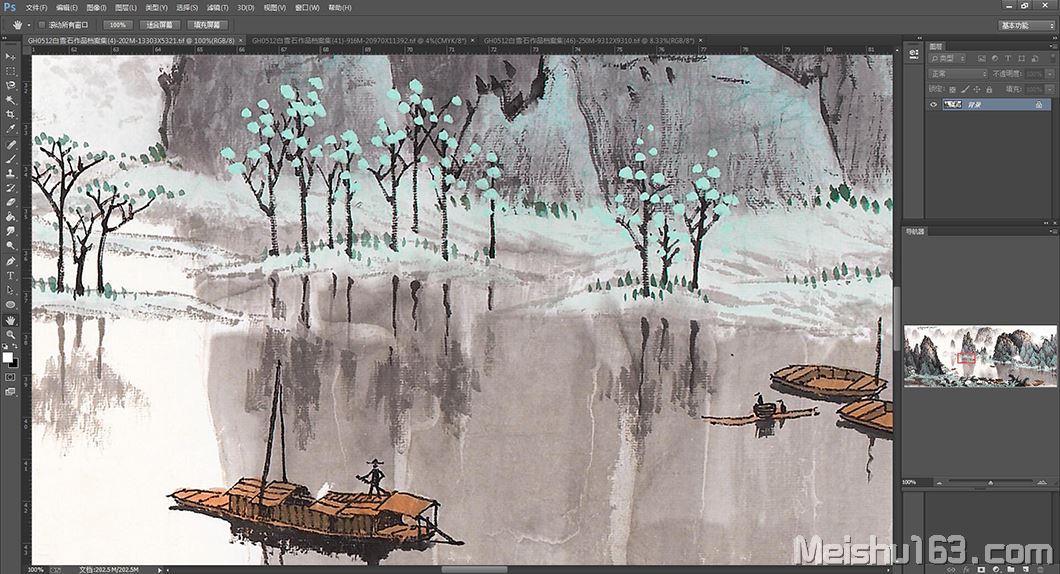Open the Edit (E) menu
The image size is (1060, 574).
[x=66, y=7]
